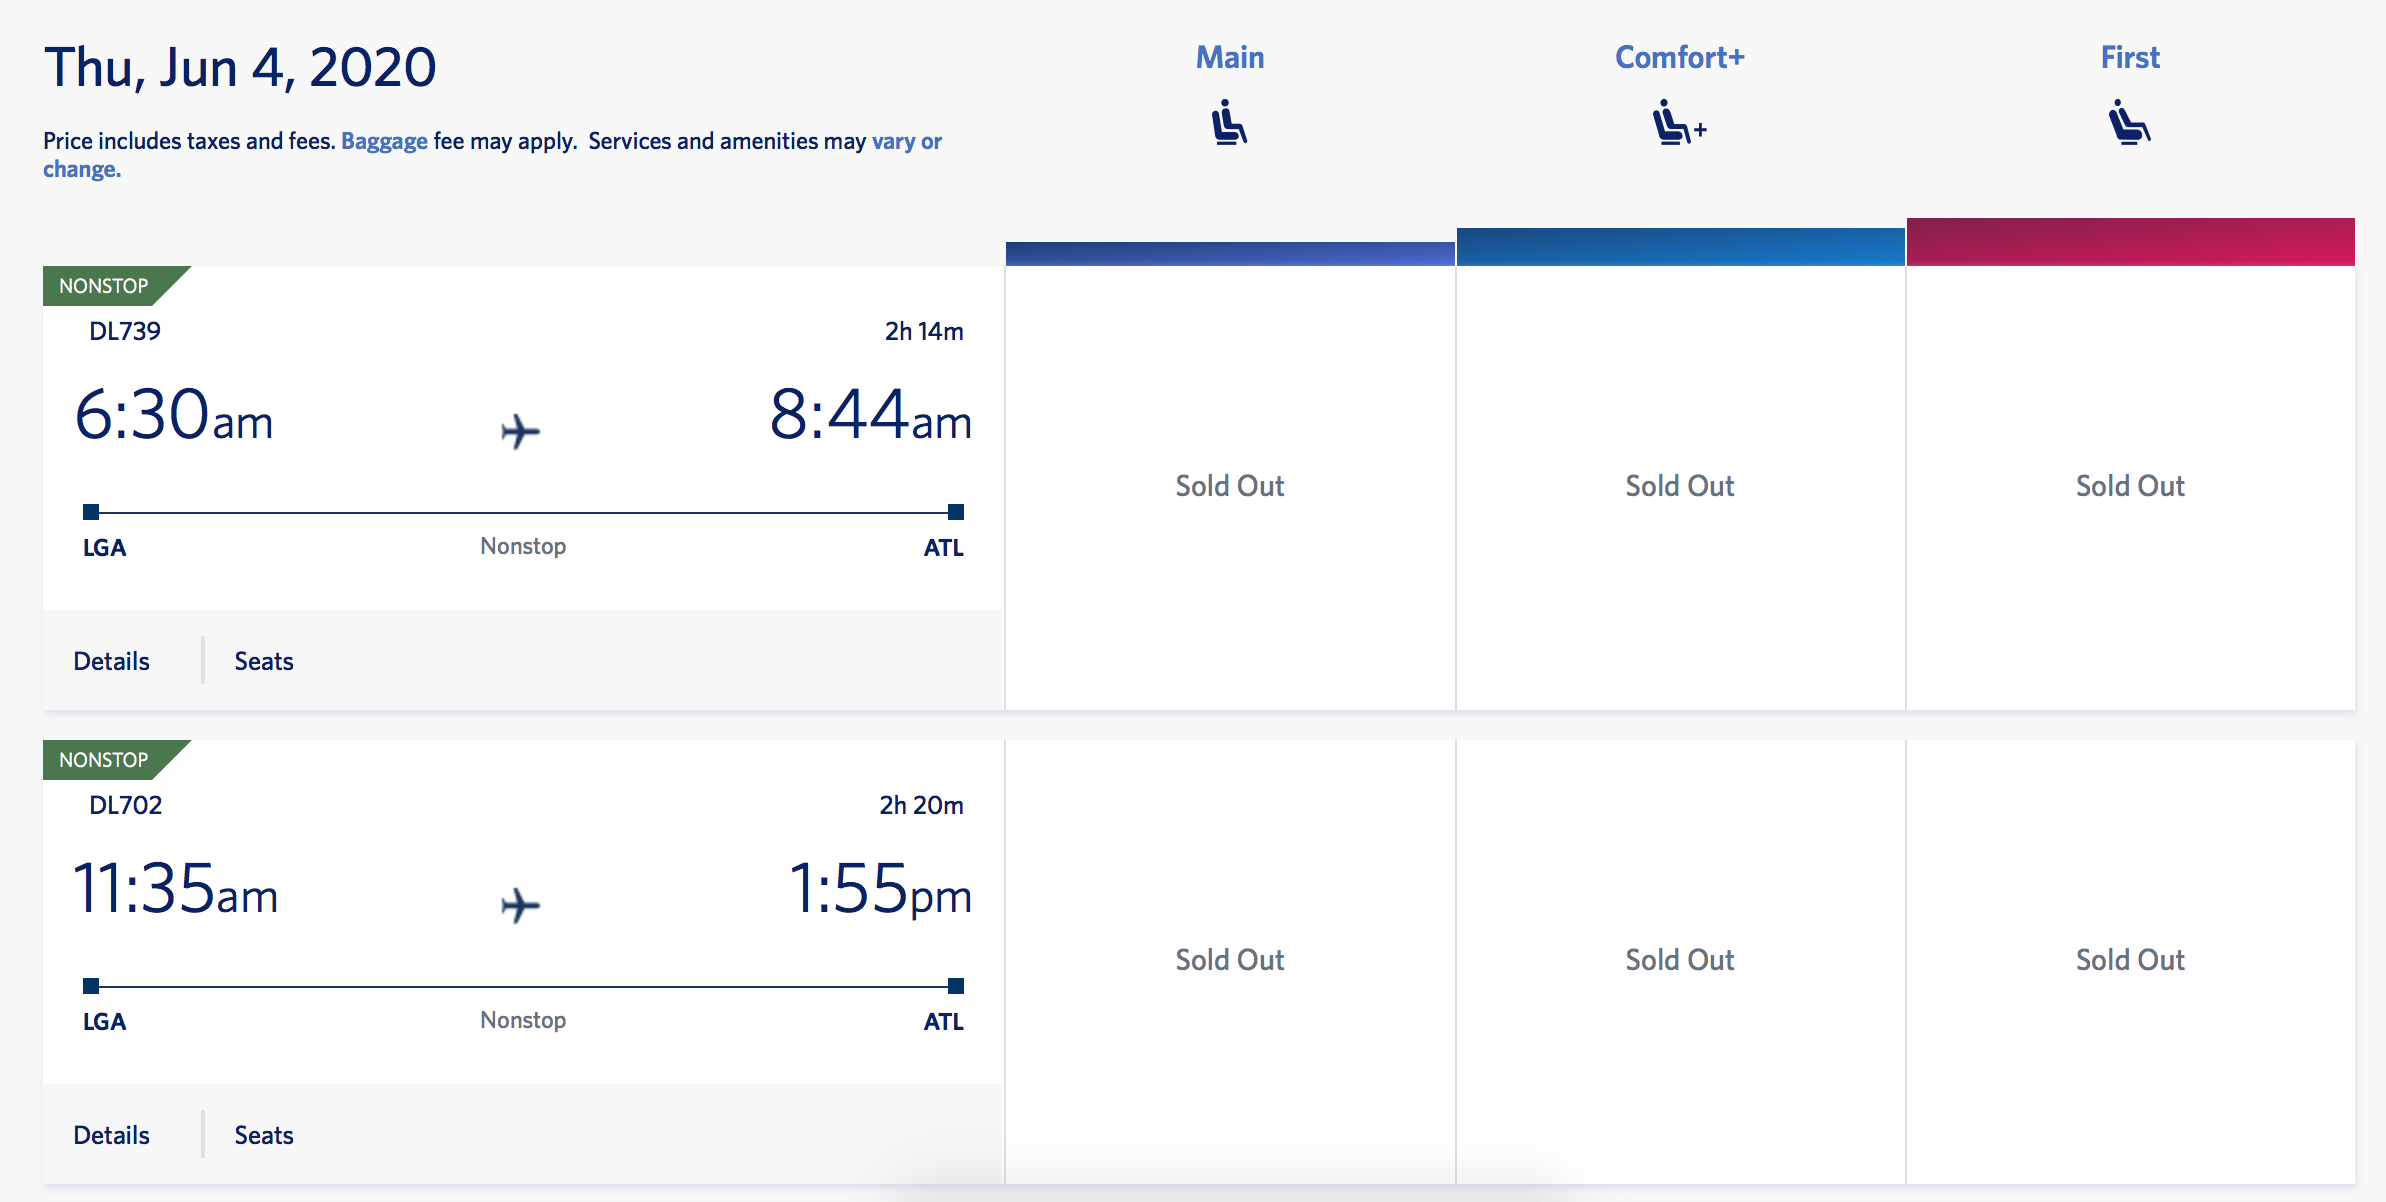
Task: Select the Sold Out First cell for DL702
Action: (x=2130, y=960)
